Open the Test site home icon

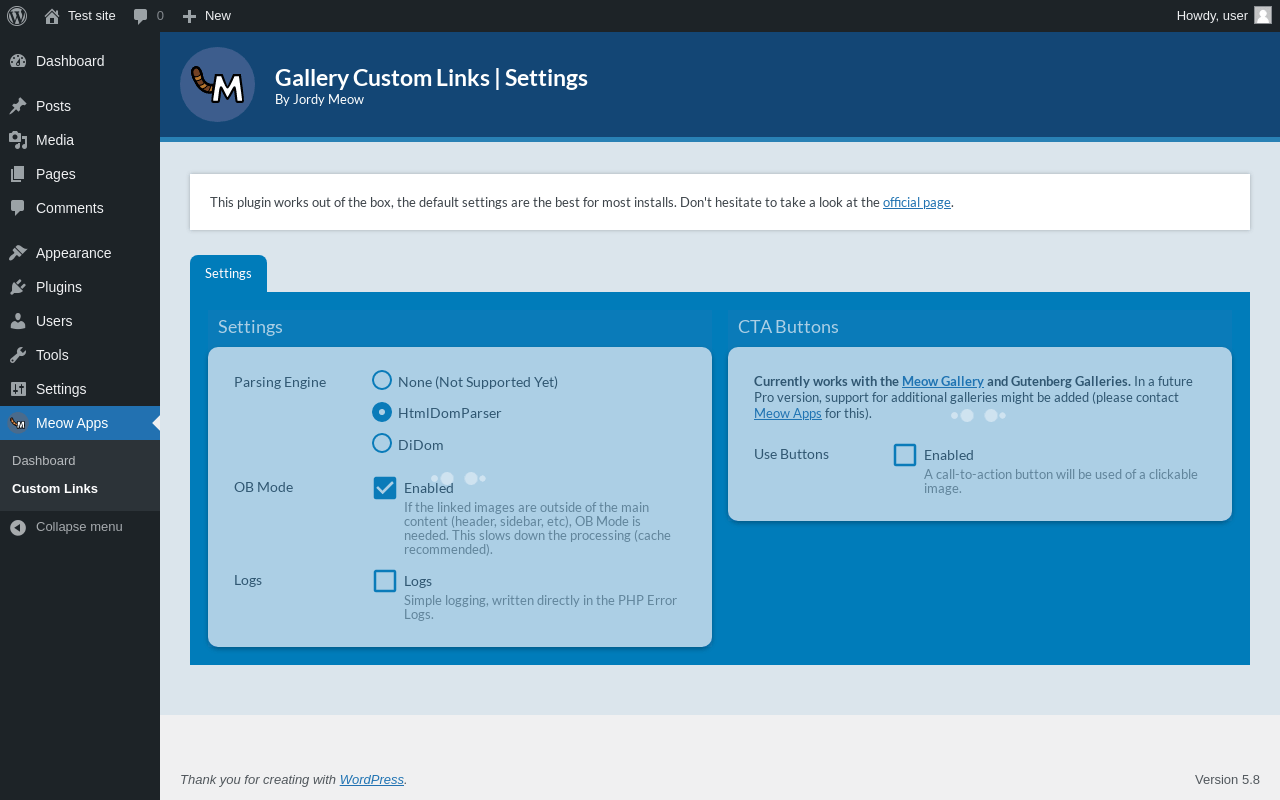(52, 16)
